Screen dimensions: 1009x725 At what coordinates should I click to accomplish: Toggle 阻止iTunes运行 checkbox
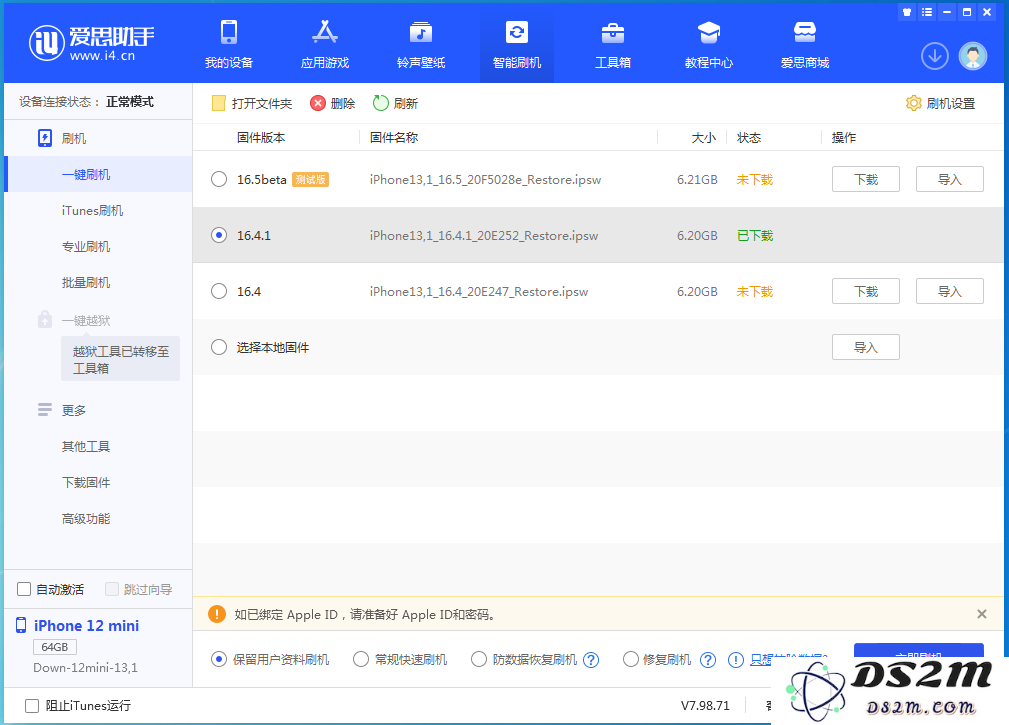click(32, 706)
